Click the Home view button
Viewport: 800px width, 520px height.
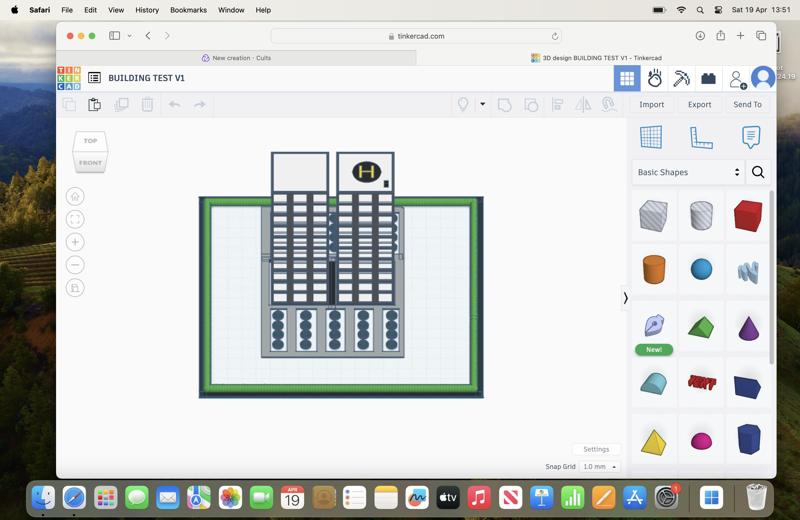(x=75, y=196)
